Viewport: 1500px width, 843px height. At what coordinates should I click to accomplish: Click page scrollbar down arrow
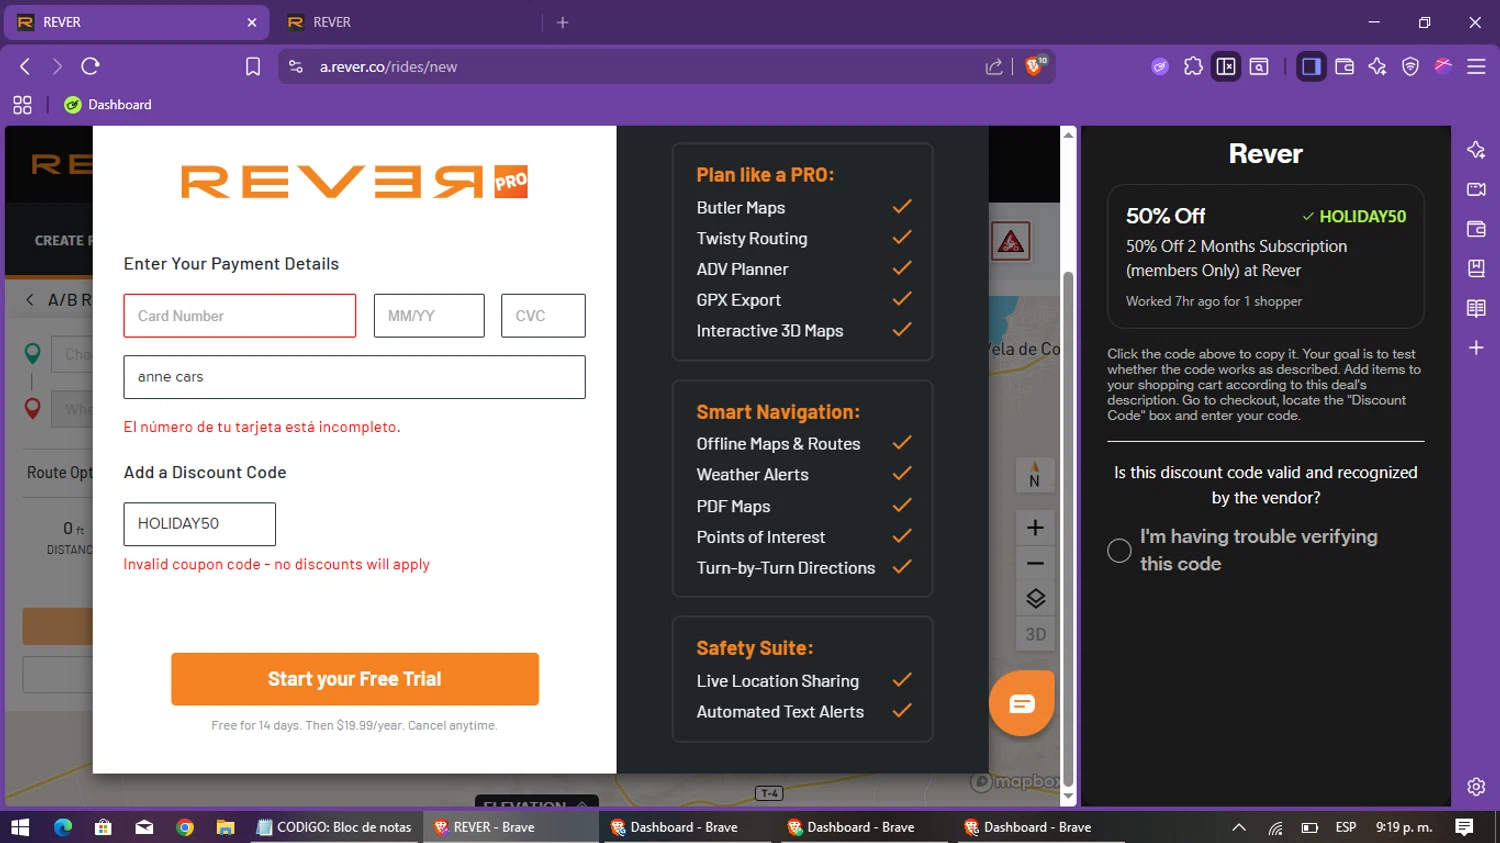1068,797
